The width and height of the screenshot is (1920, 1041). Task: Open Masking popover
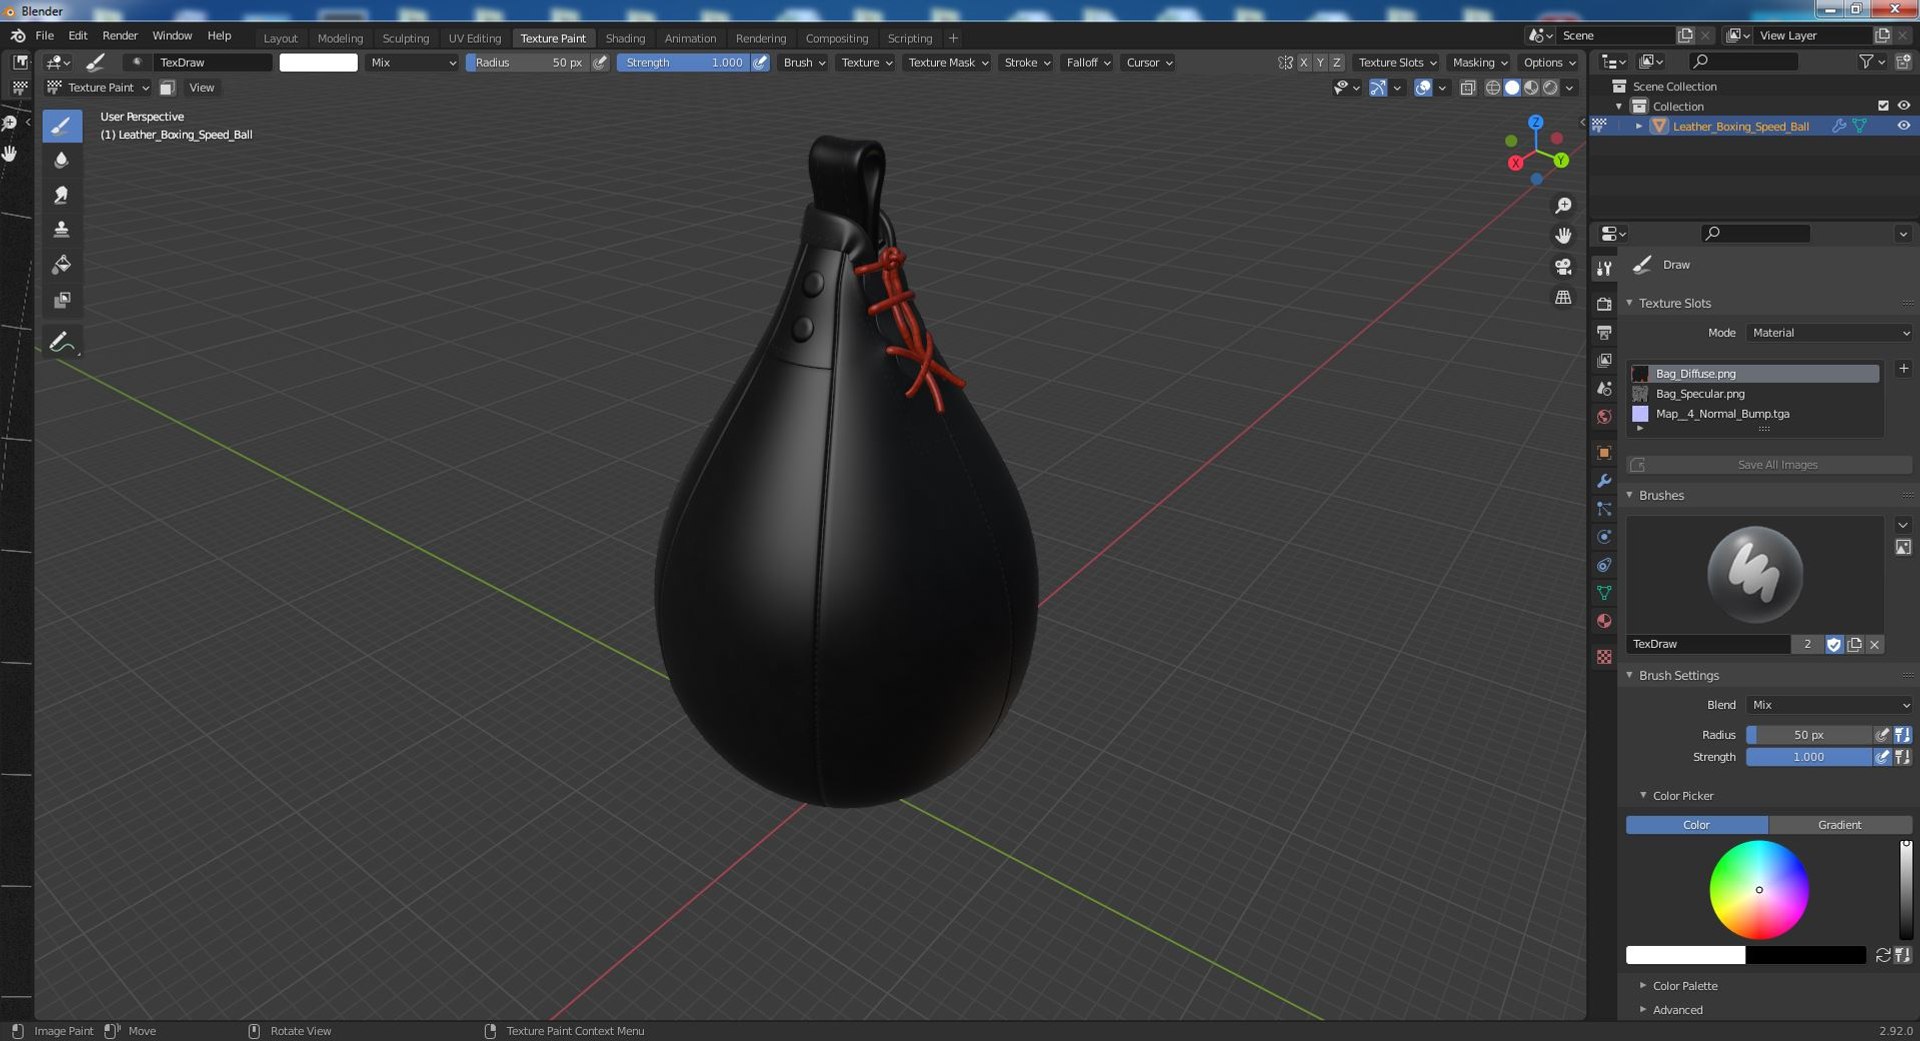1480,62
